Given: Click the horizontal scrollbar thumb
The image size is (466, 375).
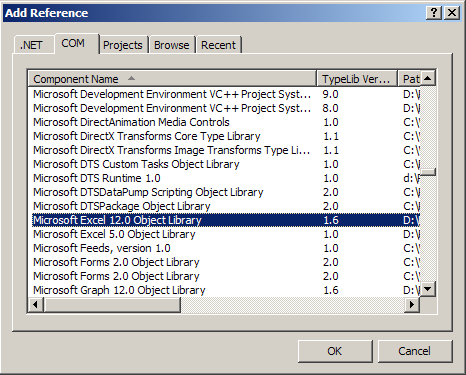Looking at the screenshot, I should pos(112,304).
